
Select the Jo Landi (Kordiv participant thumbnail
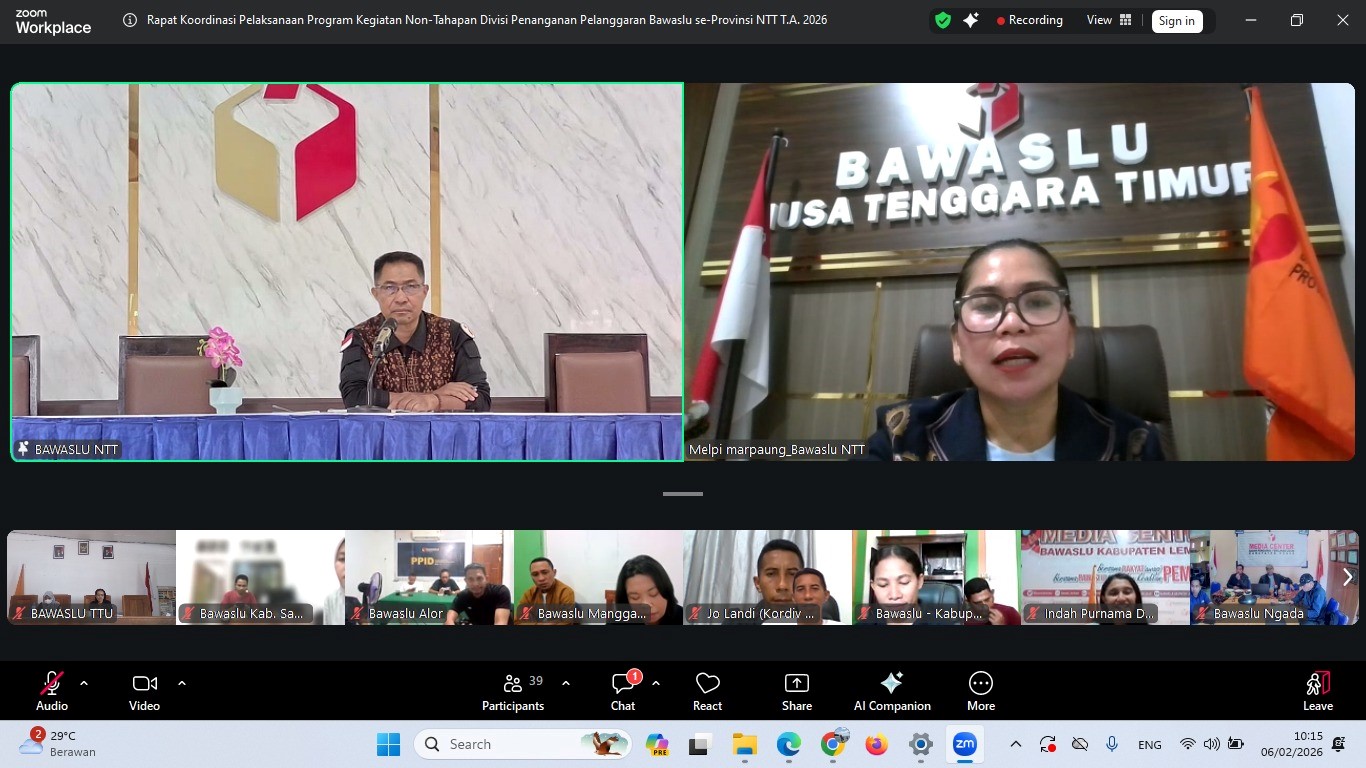coord(768,578)
